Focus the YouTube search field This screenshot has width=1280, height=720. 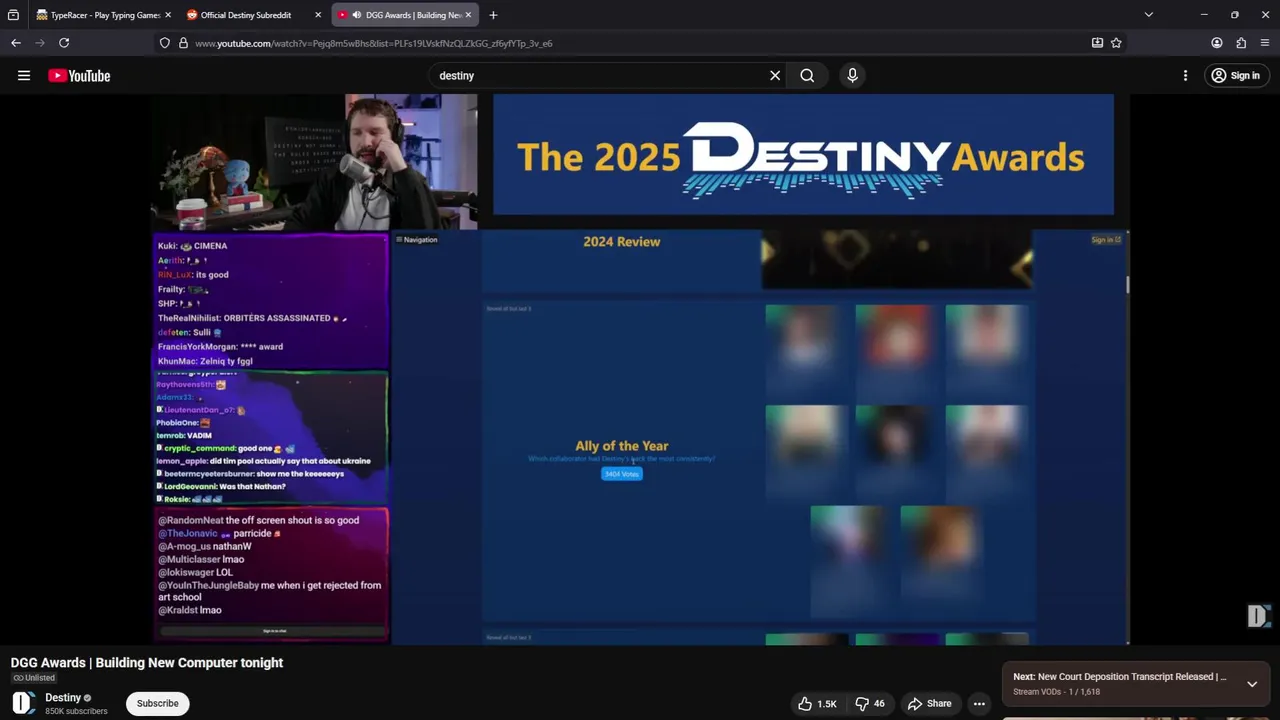click(x=600, y=75)
